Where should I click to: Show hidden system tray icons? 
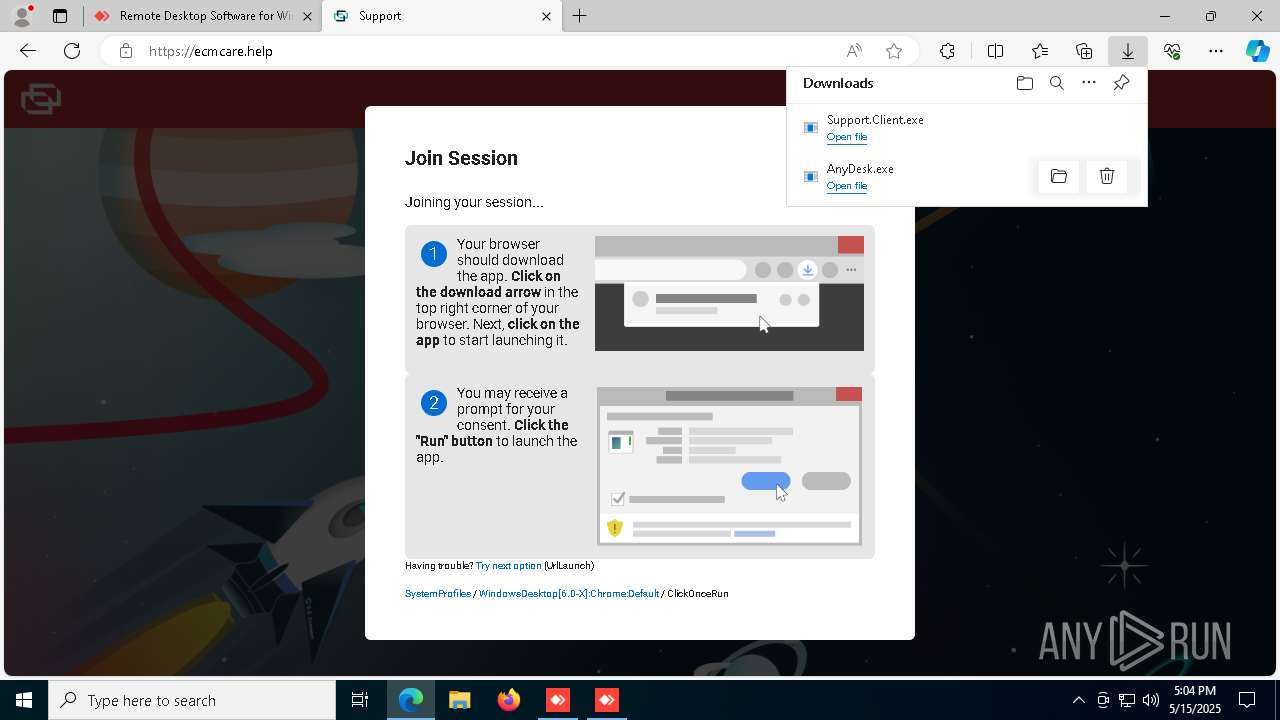pos(1079,700)
